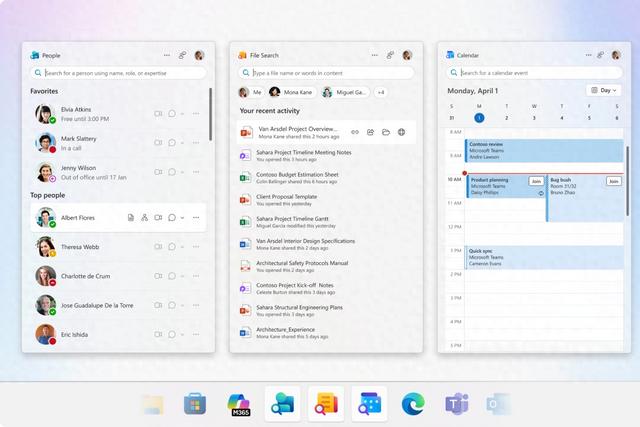This screenshot has width=640, height=427.
Task: Start video call with Theresa Webb
Action: point(158,247)
